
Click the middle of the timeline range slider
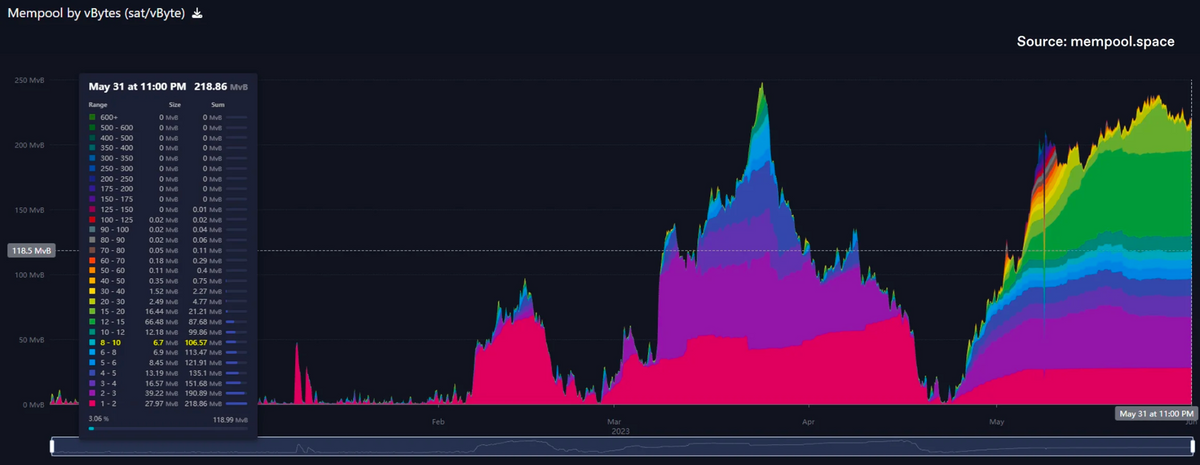[623, 447]
